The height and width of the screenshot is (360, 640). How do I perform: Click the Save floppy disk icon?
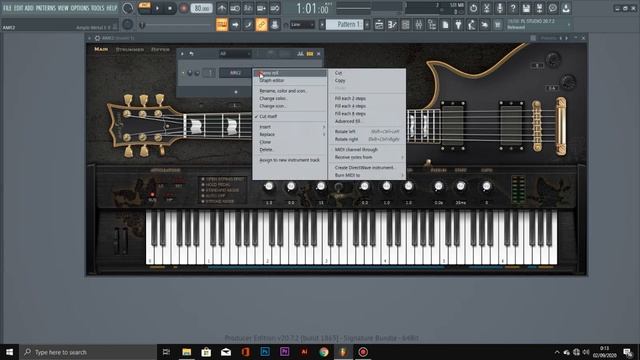(526, 8)
